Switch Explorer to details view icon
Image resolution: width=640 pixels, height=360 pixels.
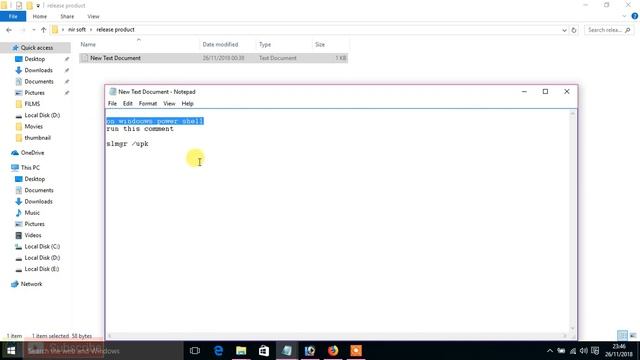pyautogui.click(x=622, y=336)
